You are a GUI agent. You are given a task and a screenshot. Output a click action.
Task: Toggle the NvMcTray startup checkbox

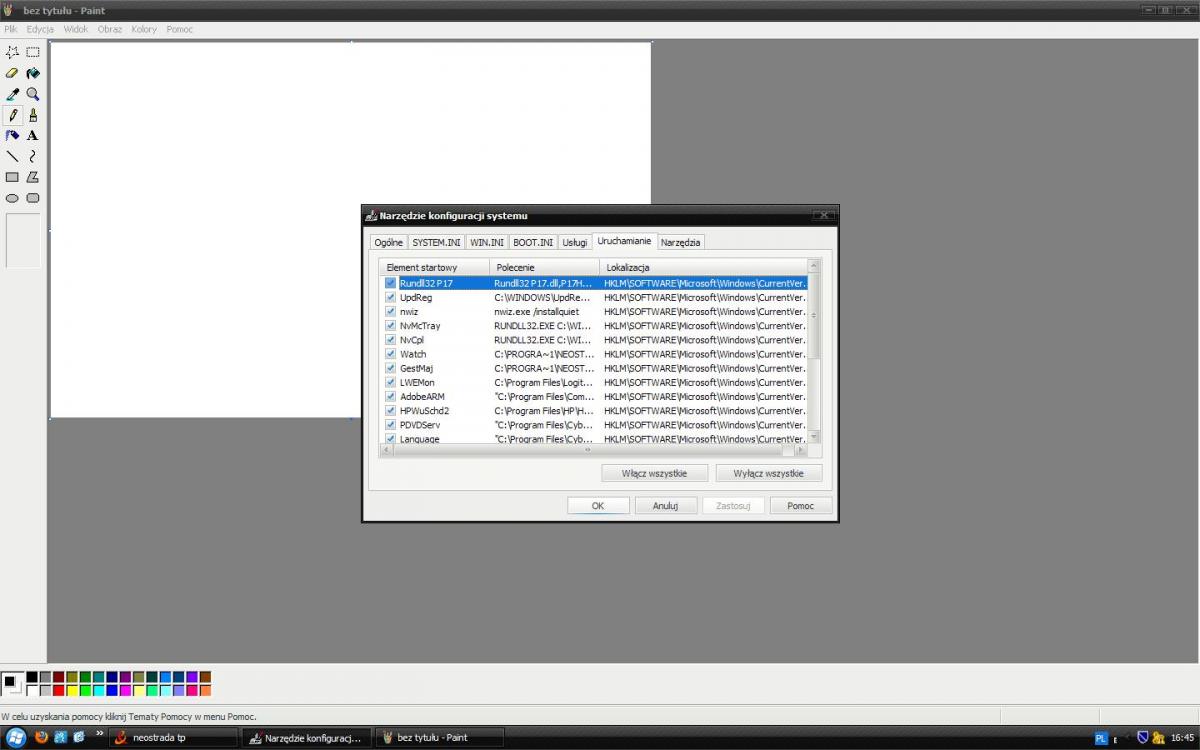(390, 325)
